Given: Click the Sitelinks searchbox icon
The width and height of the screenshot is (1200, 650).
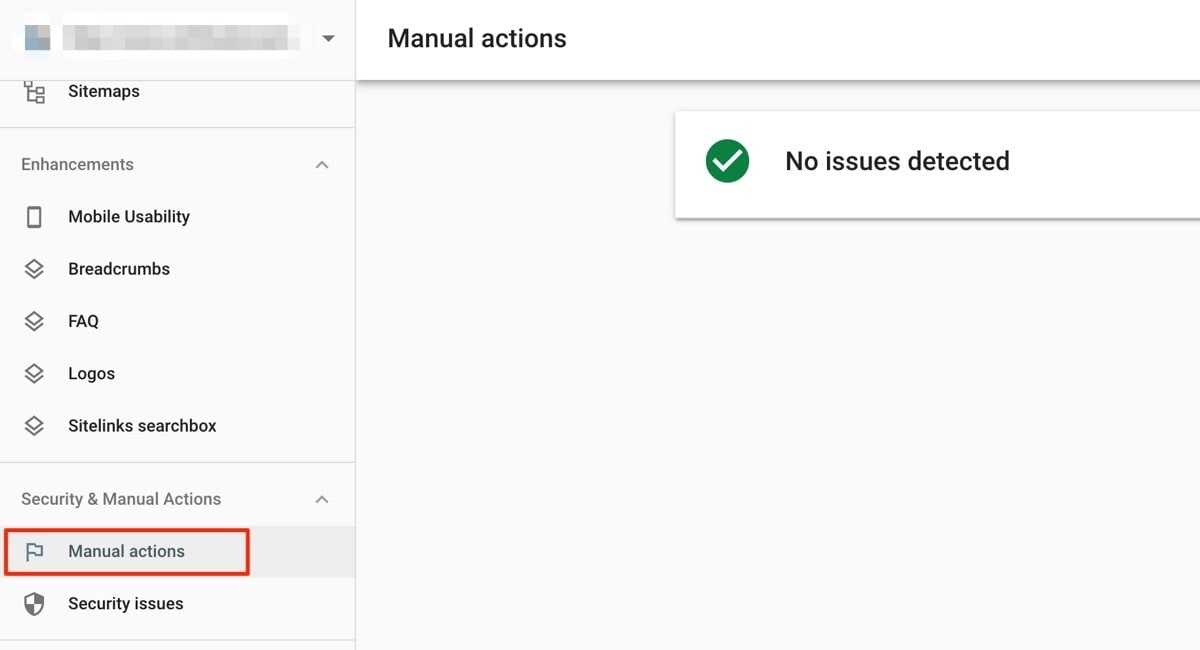Looking at the screenshot, I should pos(33,425).
